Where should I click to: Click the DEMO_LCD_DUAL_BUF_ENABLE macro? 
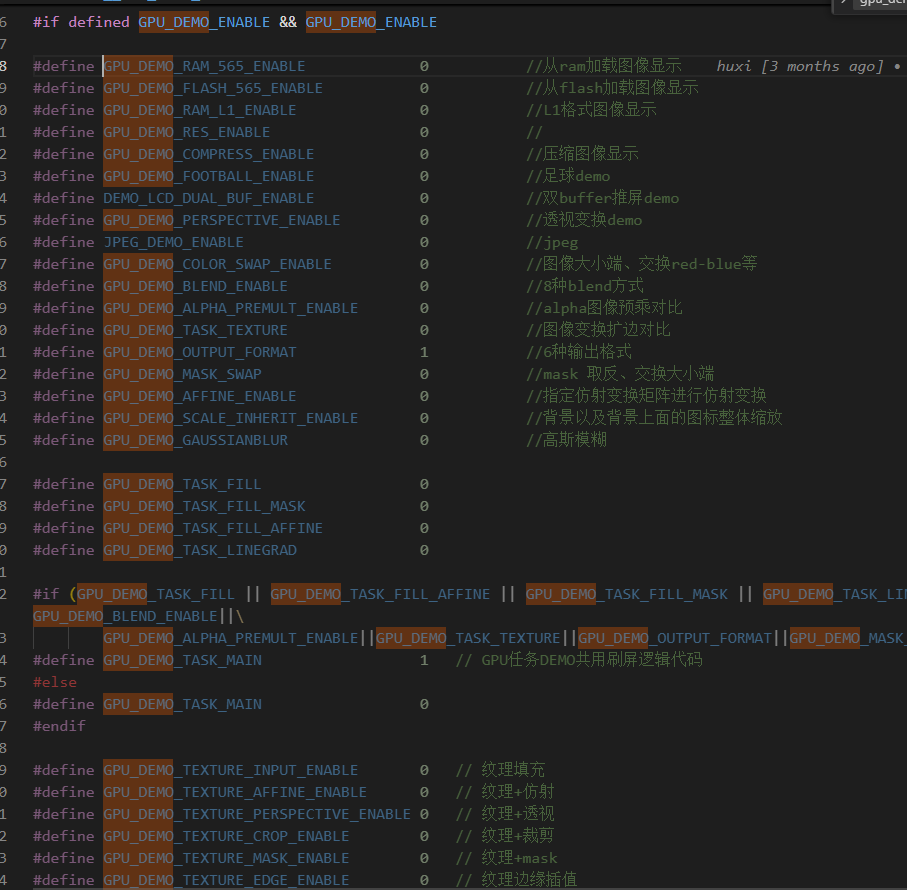pos(209,198)
